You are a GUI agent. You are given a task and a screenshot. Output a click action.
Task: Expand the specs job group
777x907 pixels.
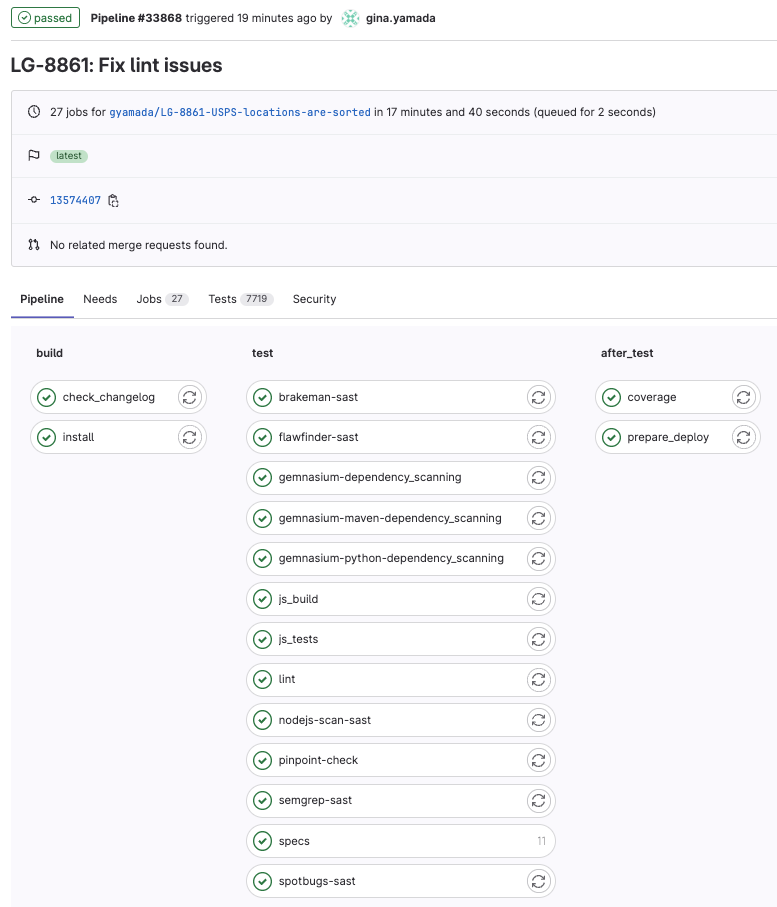click(400, 841)
